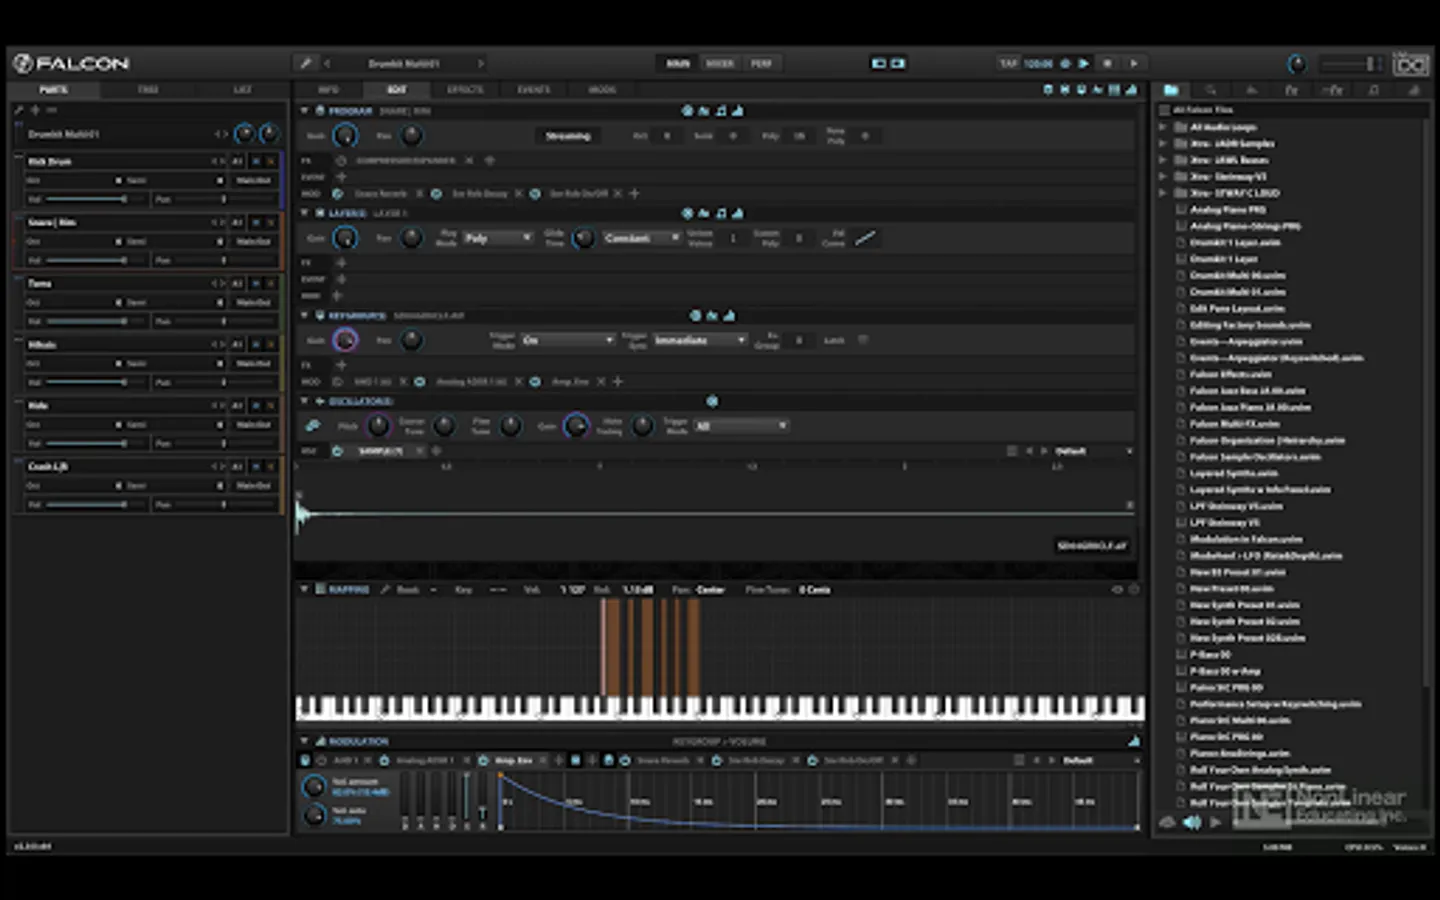The height and width of the screenshot is (900, 1440).
Task: Open the file browser folder tab
Action: click(x=1171, y=90)
